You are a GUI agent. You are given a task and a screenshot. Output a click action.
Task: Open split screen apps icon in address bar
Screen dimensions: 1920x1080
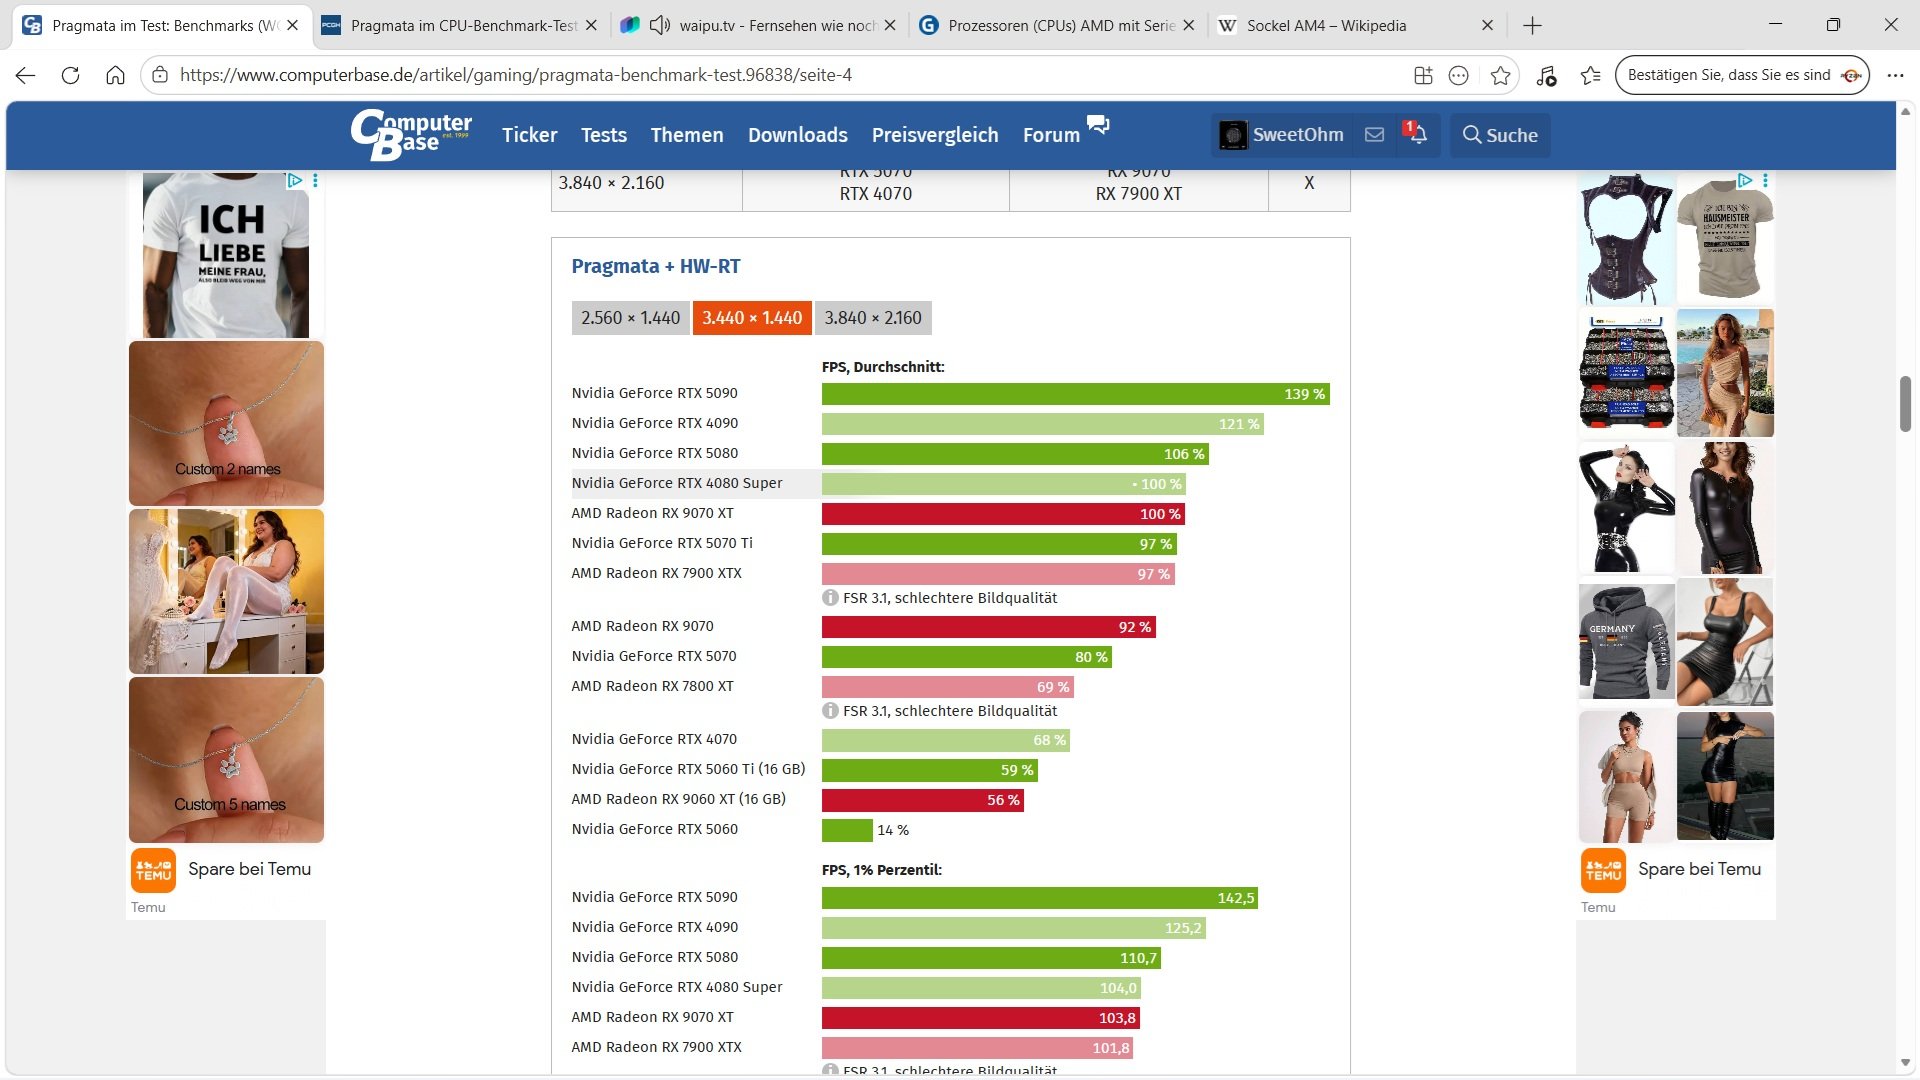1423,75
